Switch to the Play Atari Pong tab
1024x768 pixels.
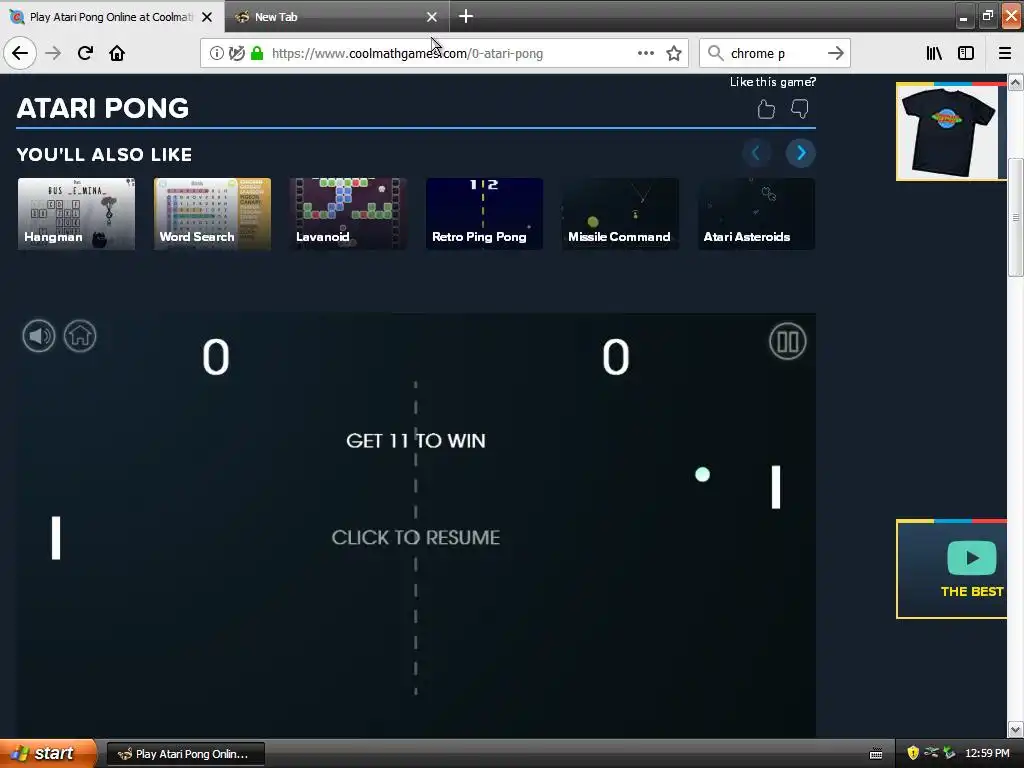click(112, 17)
